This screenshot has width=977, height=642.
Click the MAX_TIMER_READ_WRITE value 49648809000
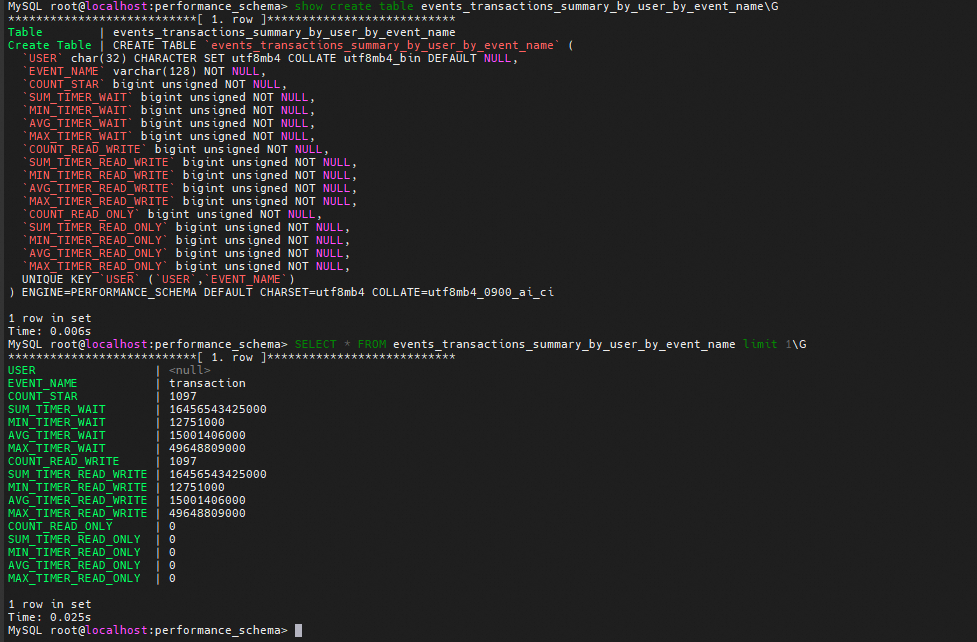point(207,514)
